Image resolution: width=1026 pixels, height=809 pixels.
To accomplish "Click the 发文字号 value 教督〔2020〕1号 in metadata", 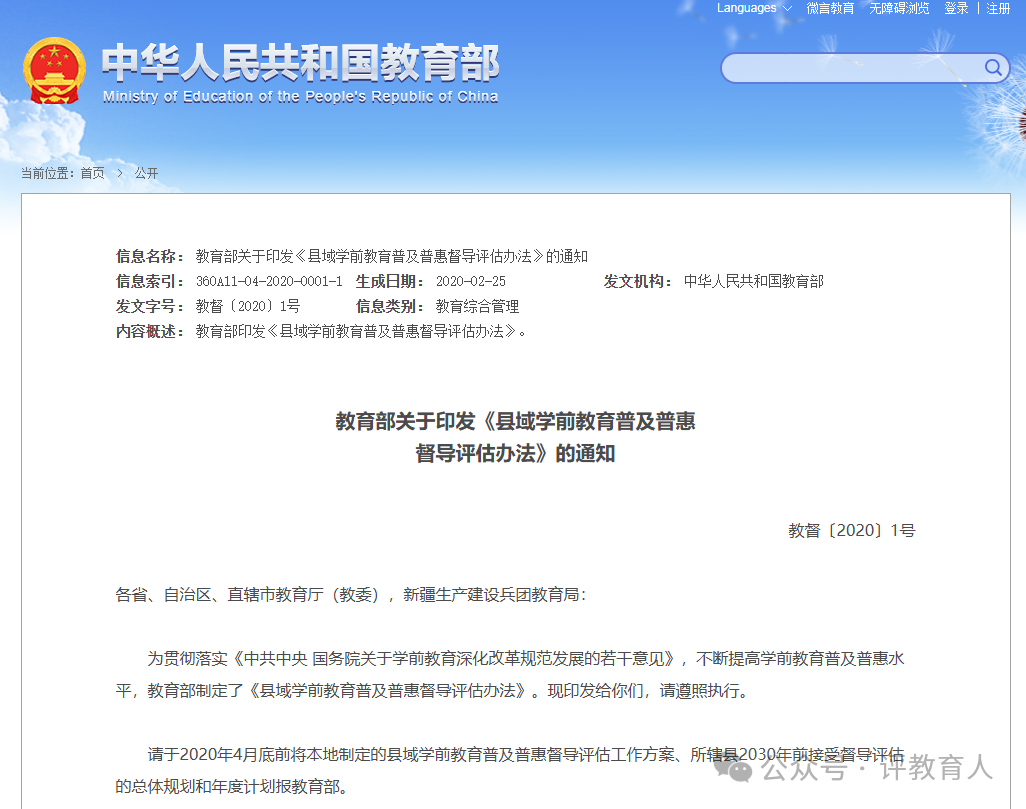I will click(248, 306).
